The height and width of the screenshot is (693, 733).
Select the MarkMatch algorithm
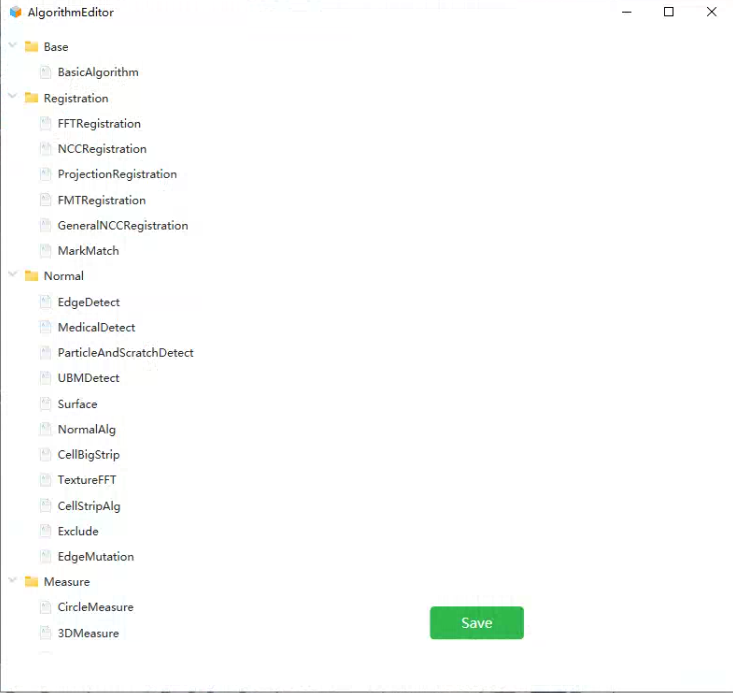coord(88,251)
